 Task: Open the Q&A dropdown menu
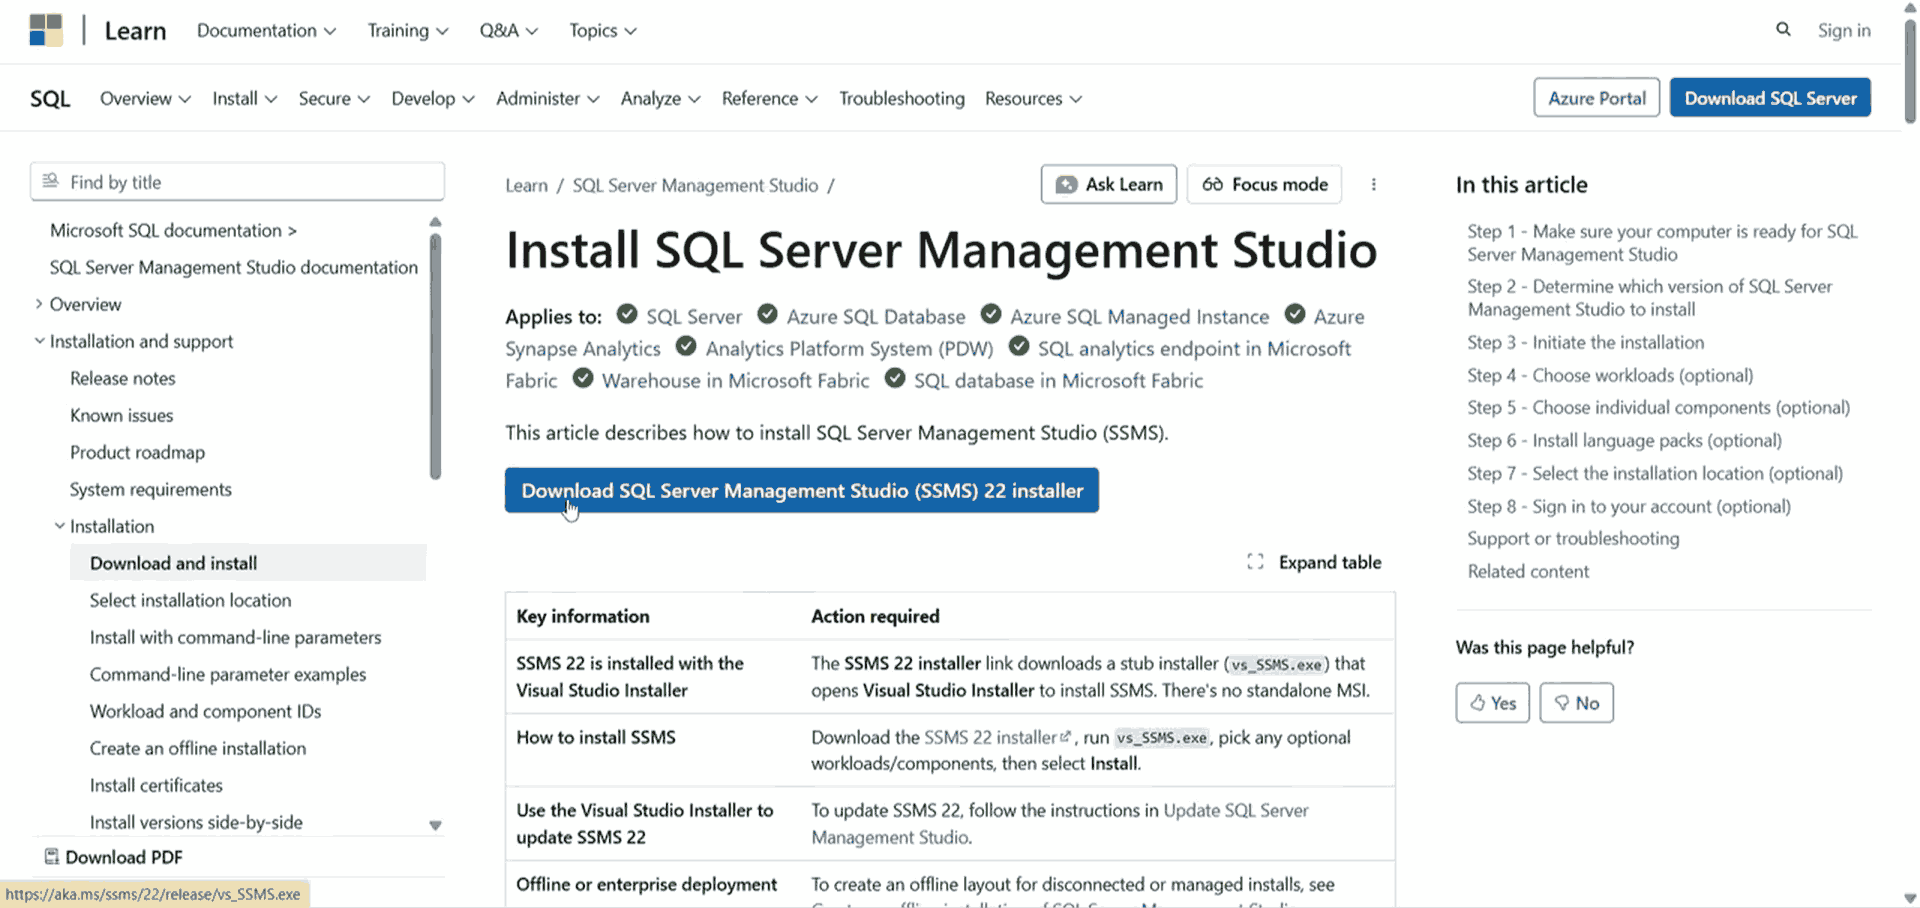tap(508, 30)
